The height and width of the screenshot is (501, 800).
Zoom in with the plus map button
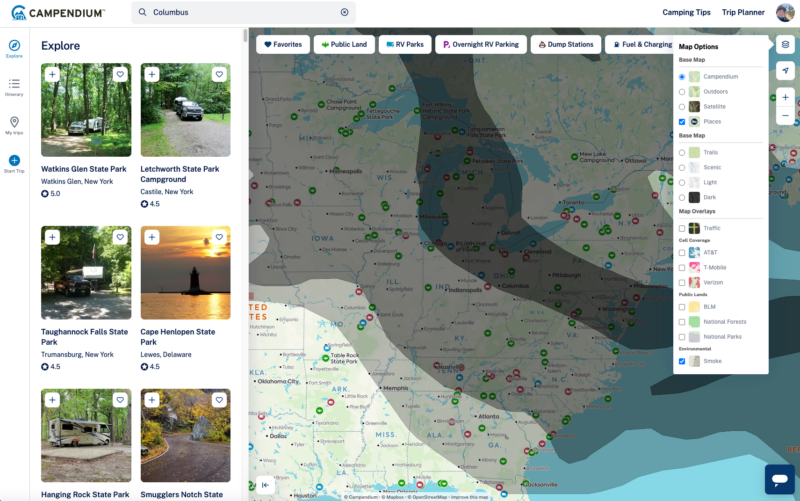[785, 97]
